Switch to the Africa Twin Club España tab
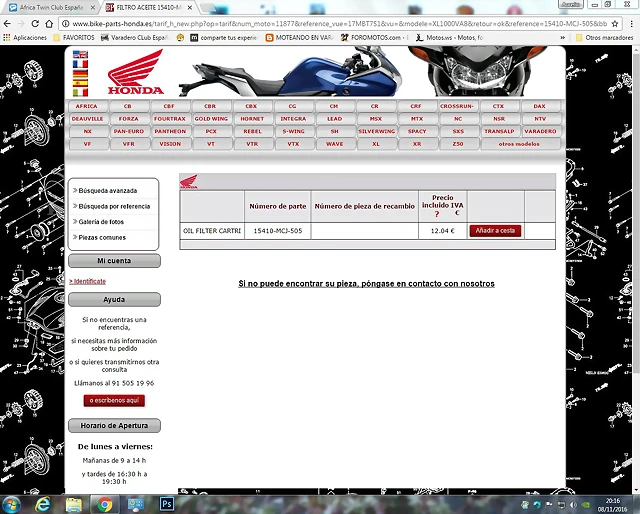 point(51,7)
